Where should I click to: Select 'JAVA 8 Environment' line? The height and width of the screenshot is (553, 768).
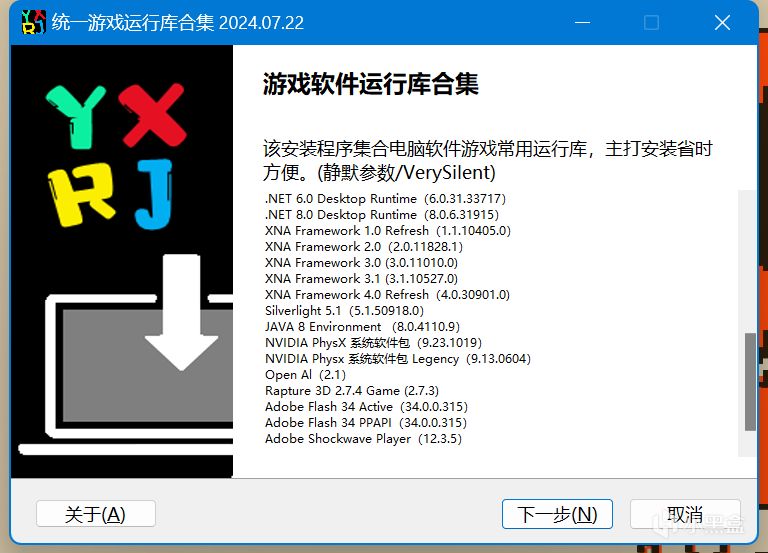(x=362, y=327)
